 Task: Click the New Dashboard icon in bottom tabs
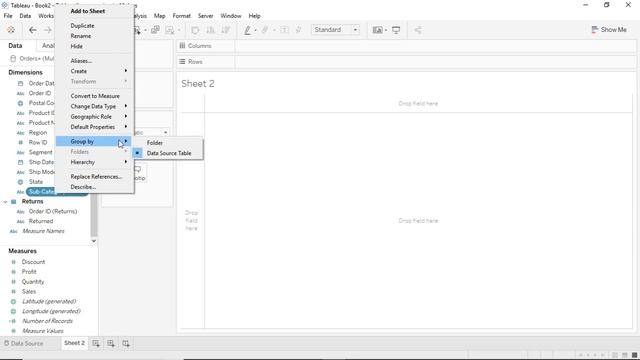click(111, 344)
